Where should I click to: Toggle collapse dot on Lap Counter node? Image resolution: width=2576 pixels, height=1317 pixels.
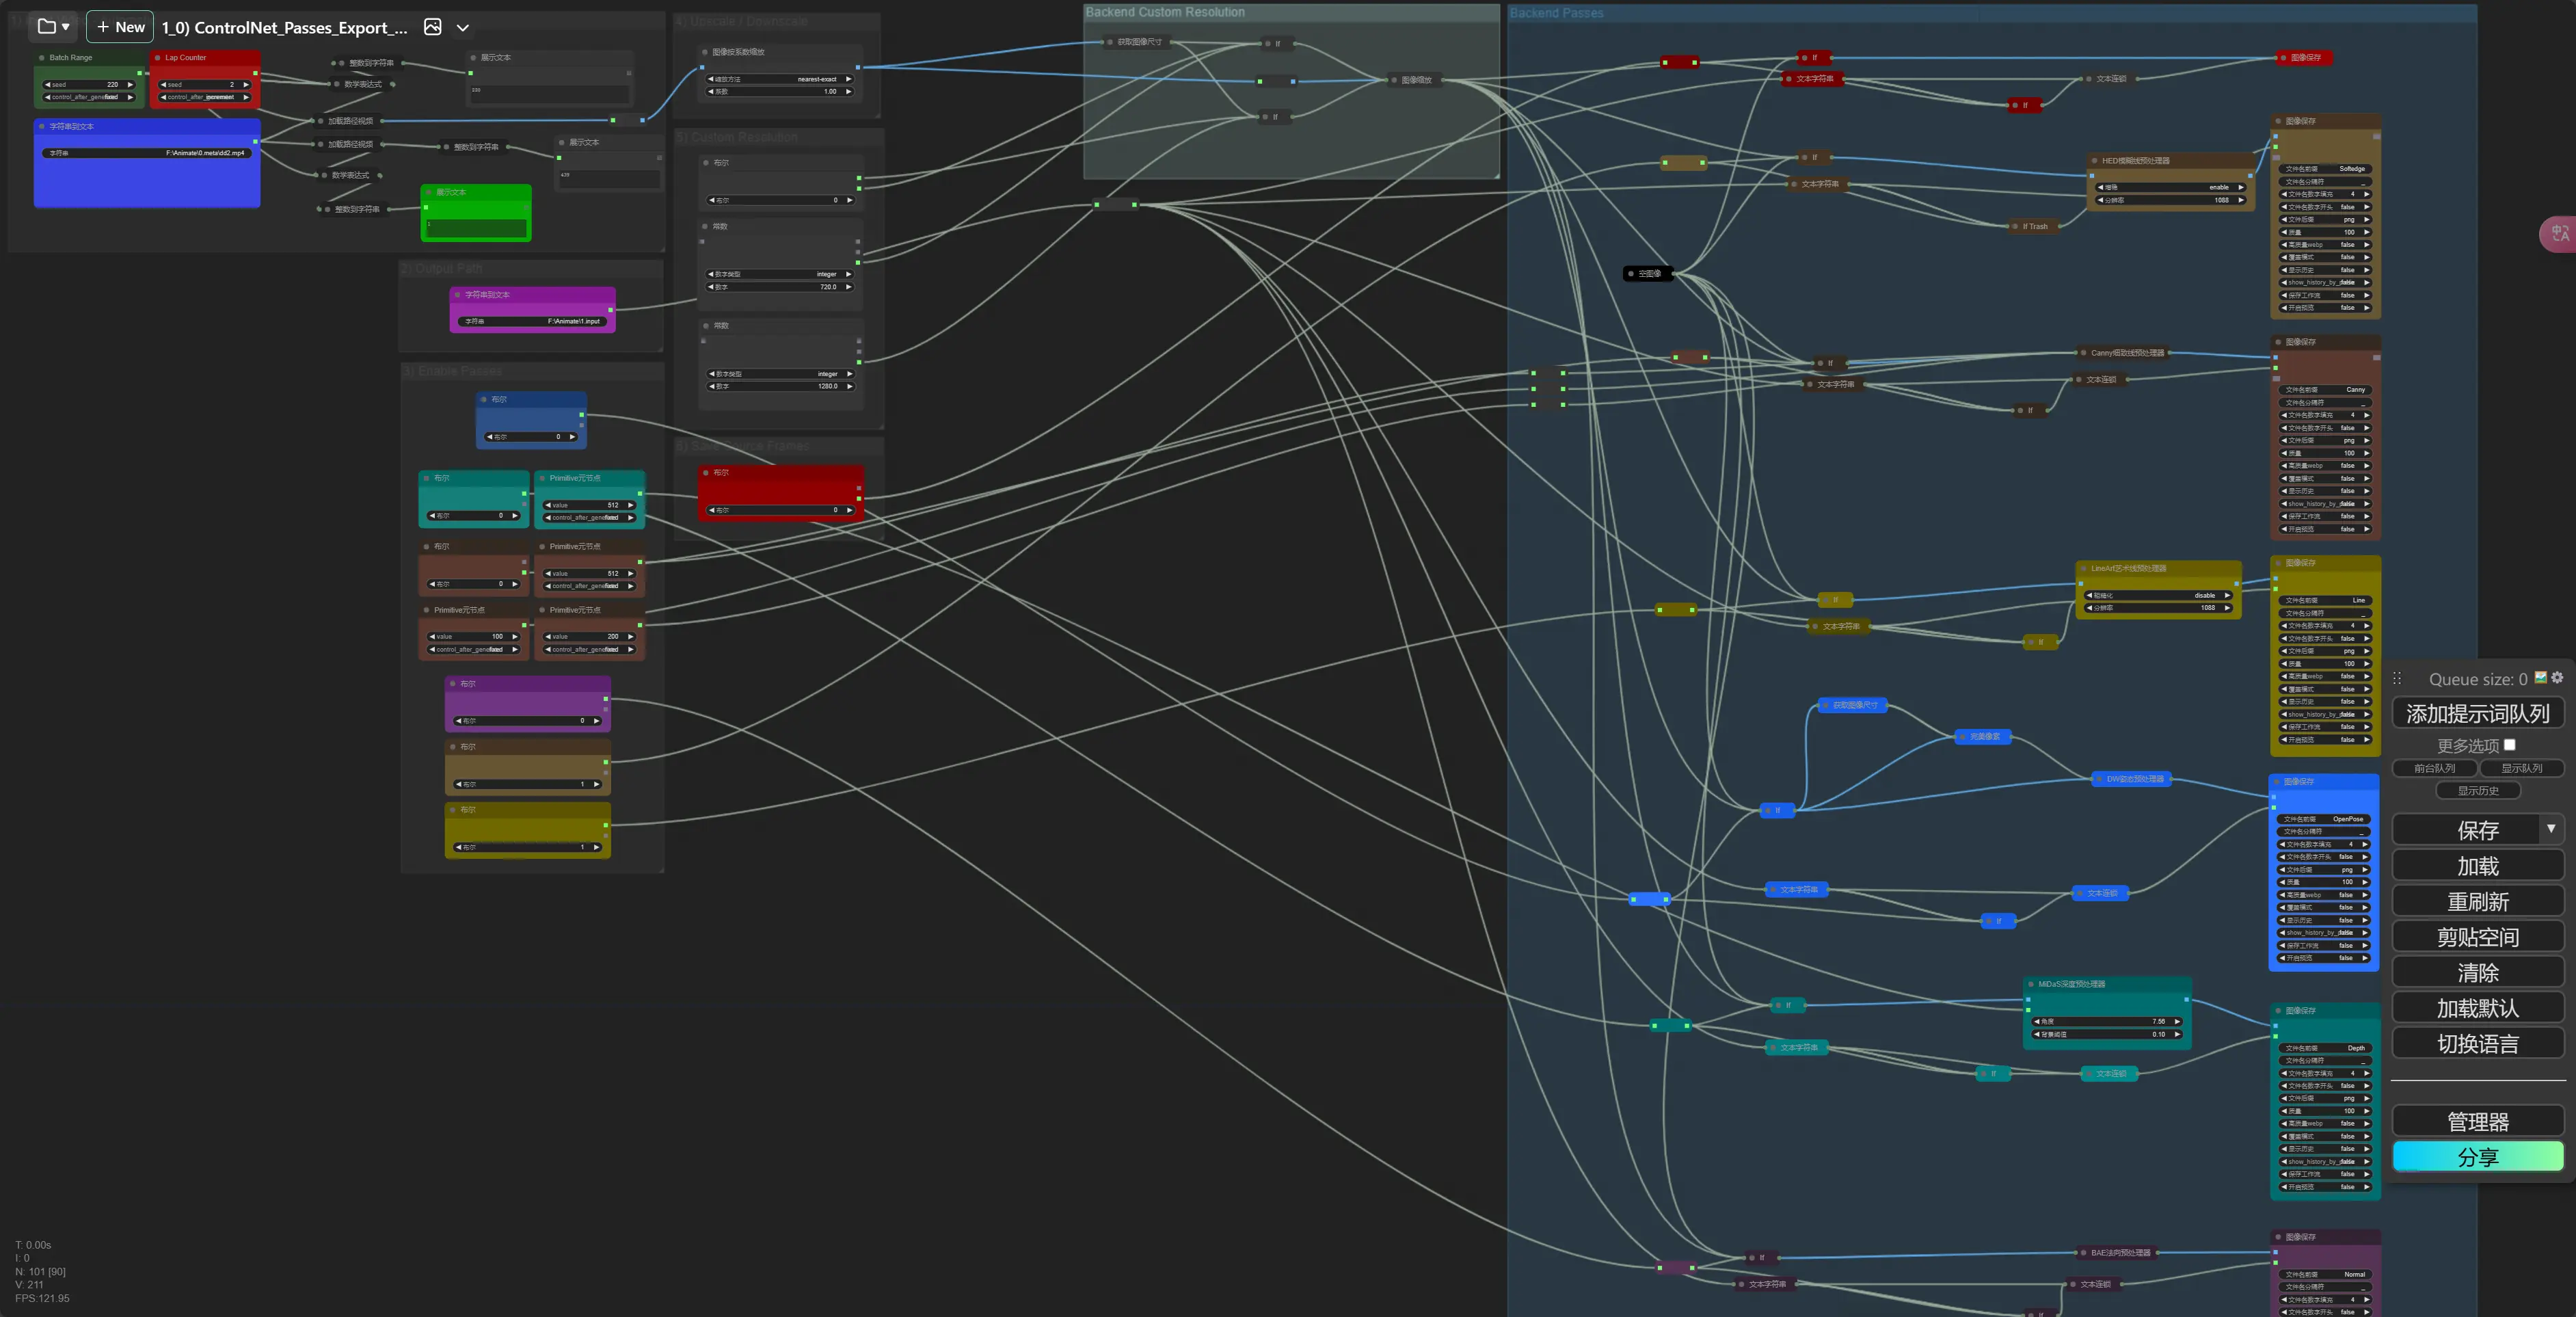(x=158, y=58)
